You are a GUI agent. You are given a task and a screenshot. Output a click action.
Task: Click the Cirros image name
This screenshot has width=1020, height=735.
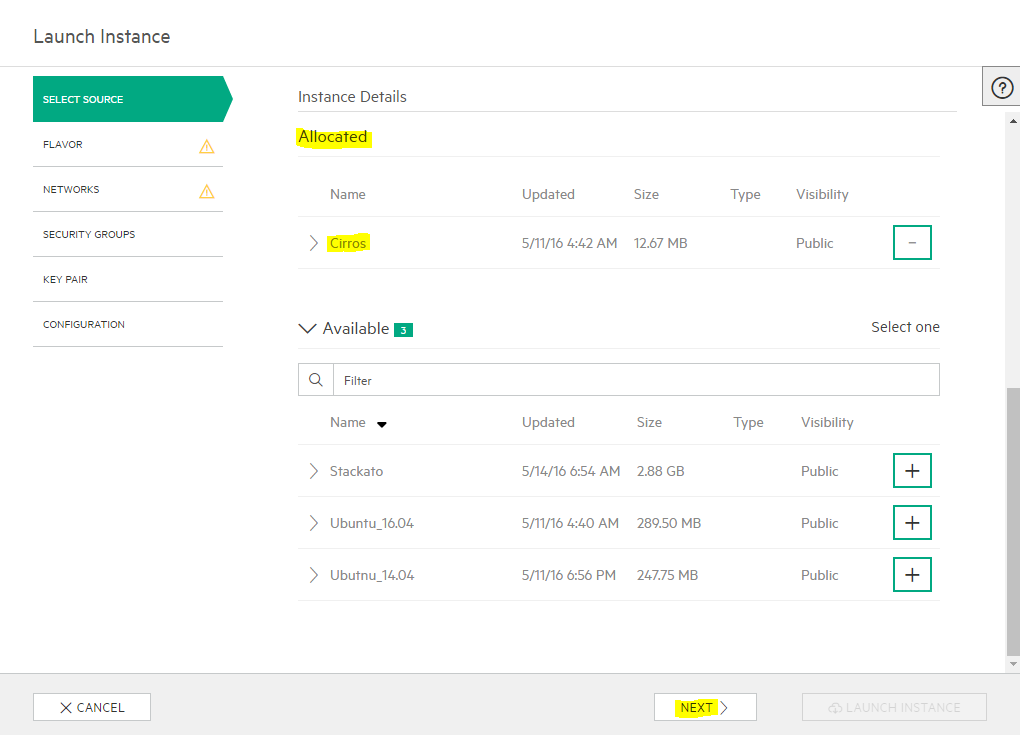tap(348, 243)
